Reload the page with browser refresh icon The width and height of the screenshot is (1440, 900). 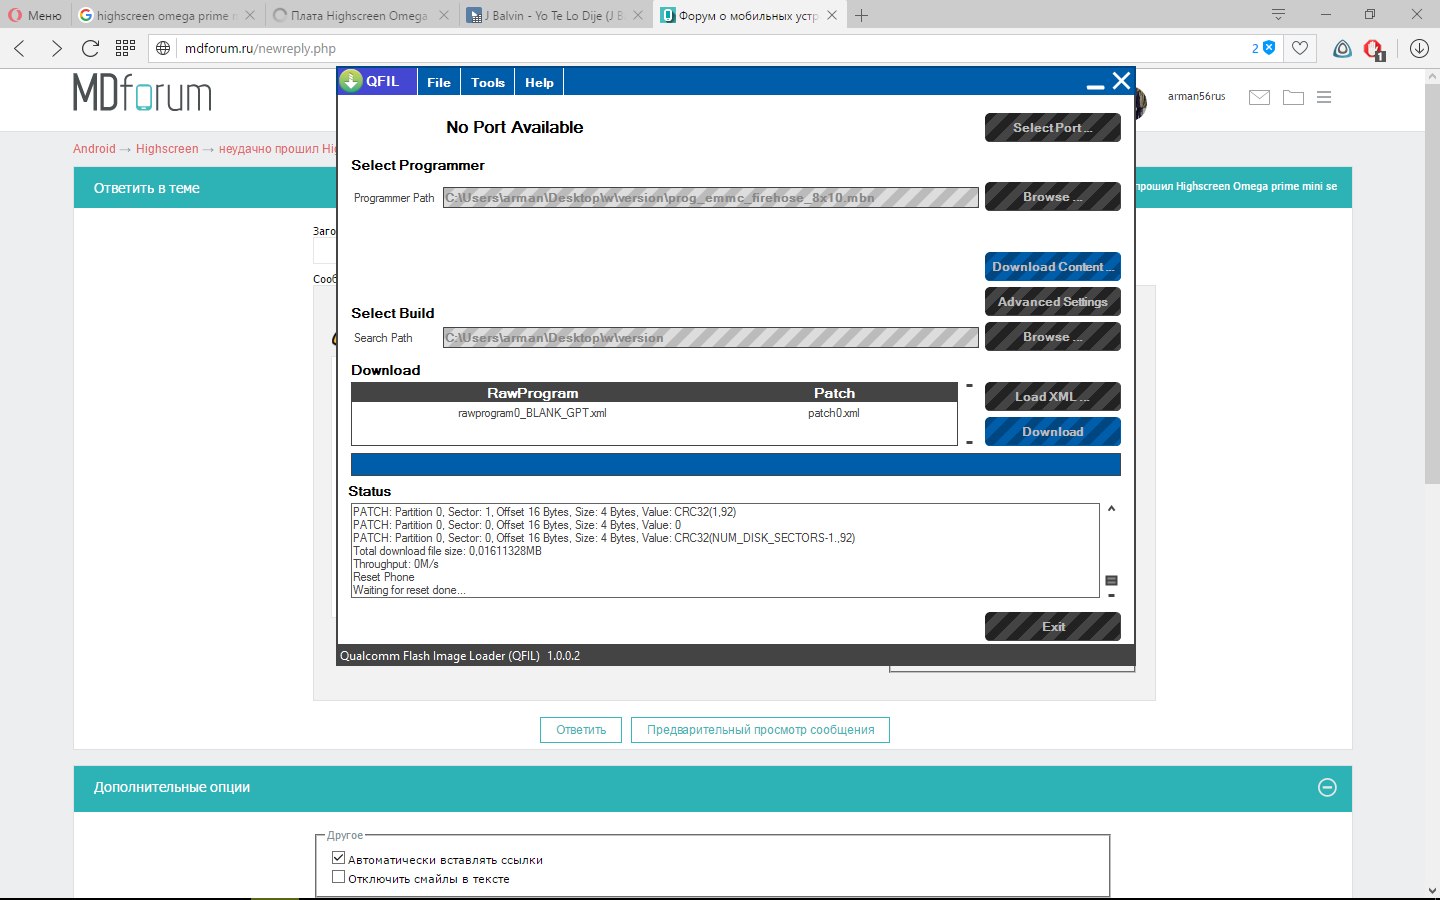coord(90,48)
